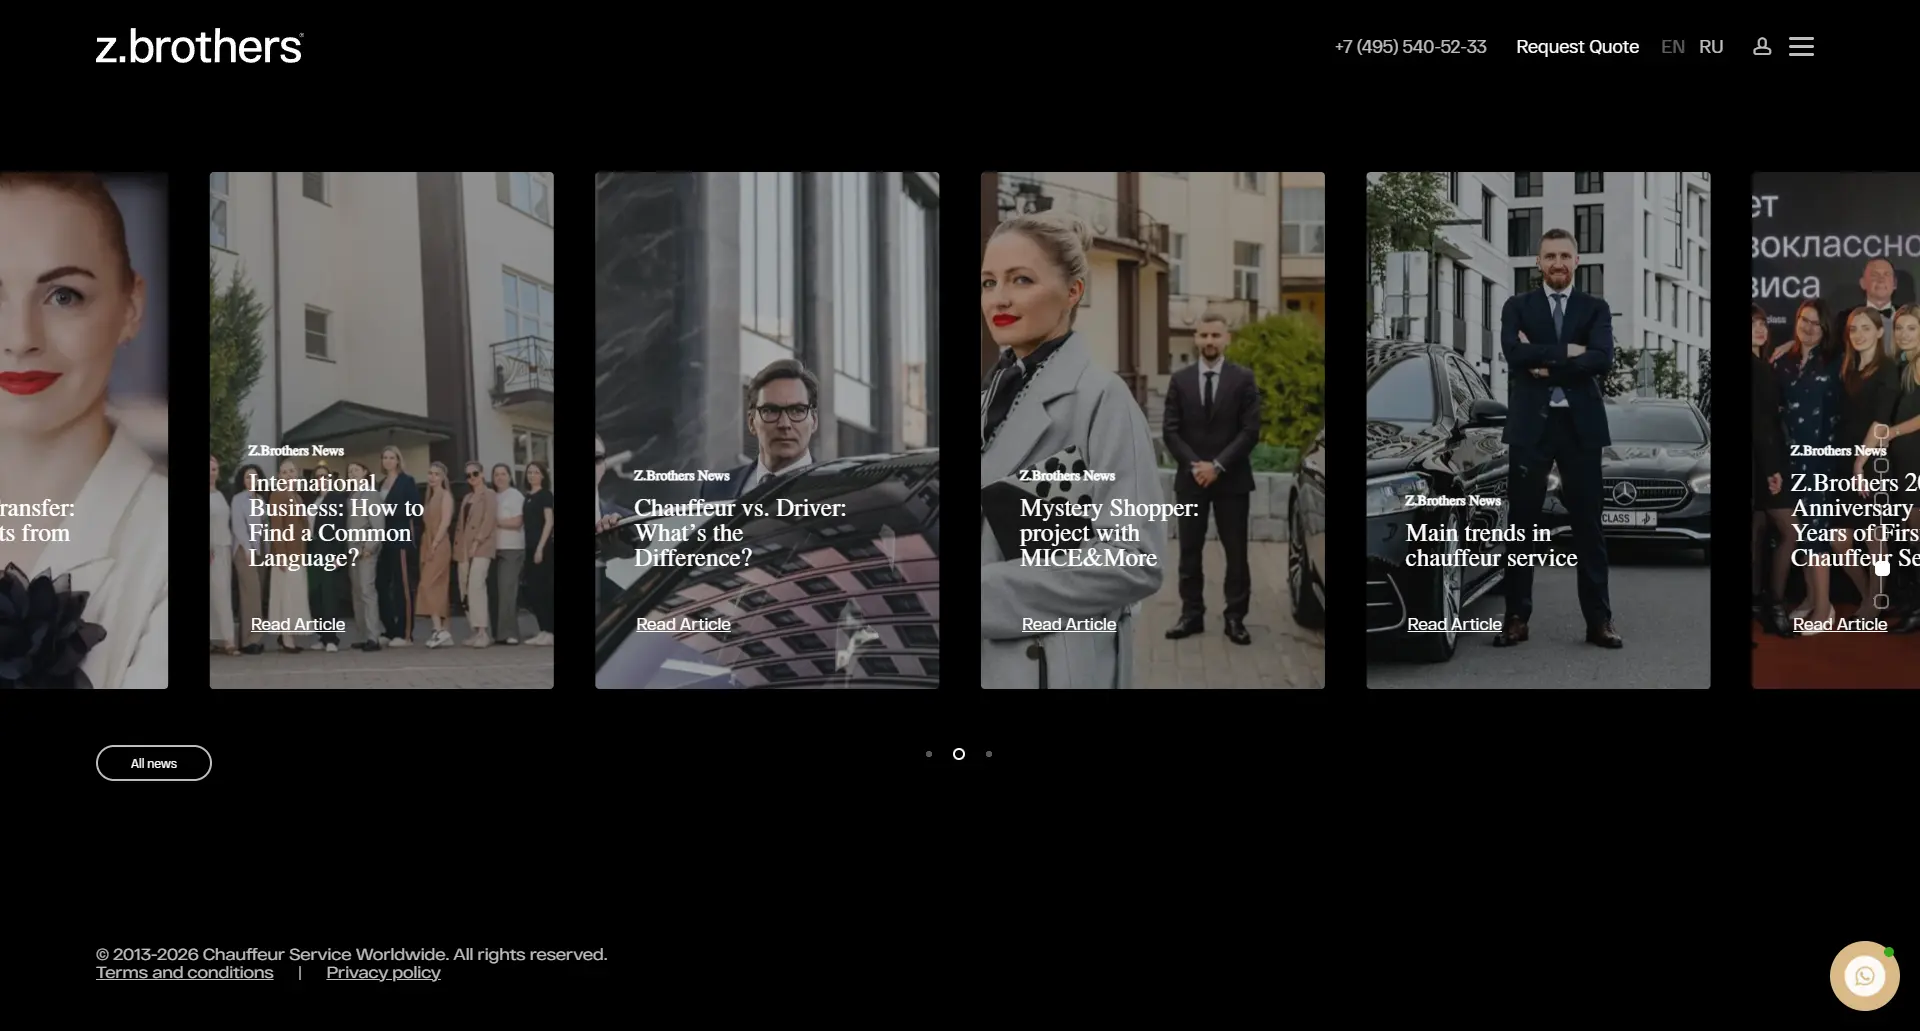Switch language to EN
The height and width of the screenshot is (1031, 1920).
pyautogui.click(x=1672, y=47)
